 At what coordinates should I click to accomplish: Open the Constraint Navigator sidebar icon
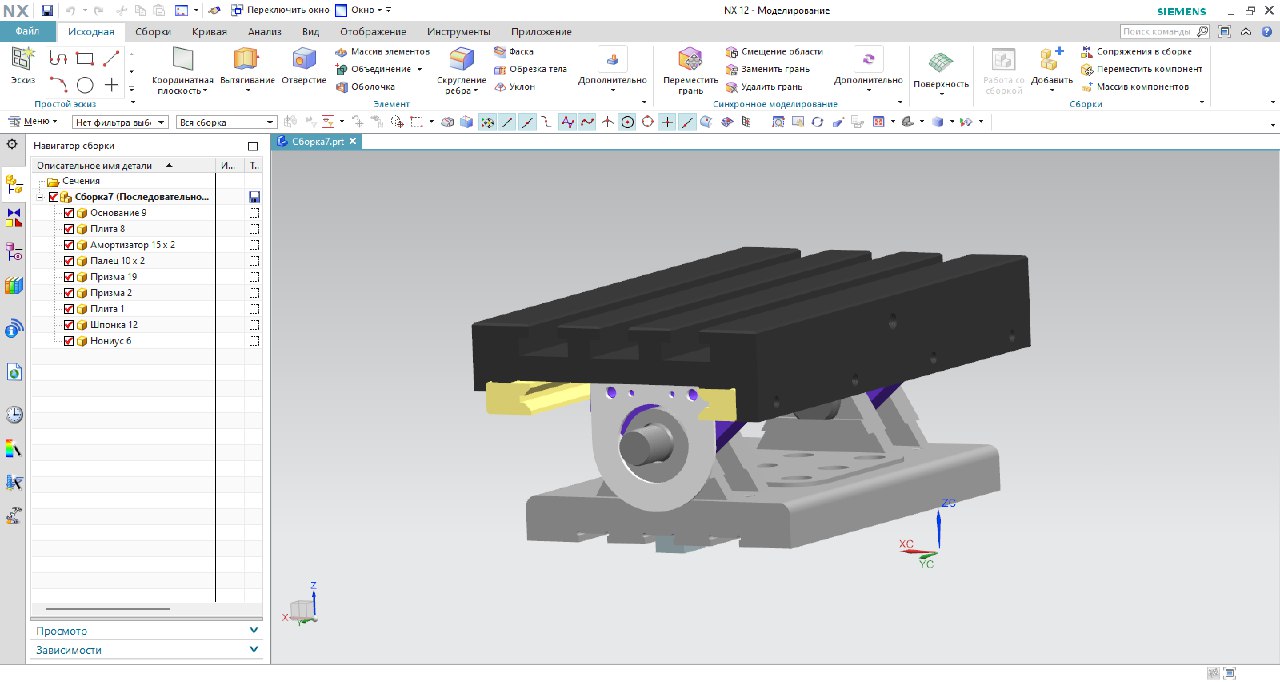pyautogui.click(x=14, y=217)
